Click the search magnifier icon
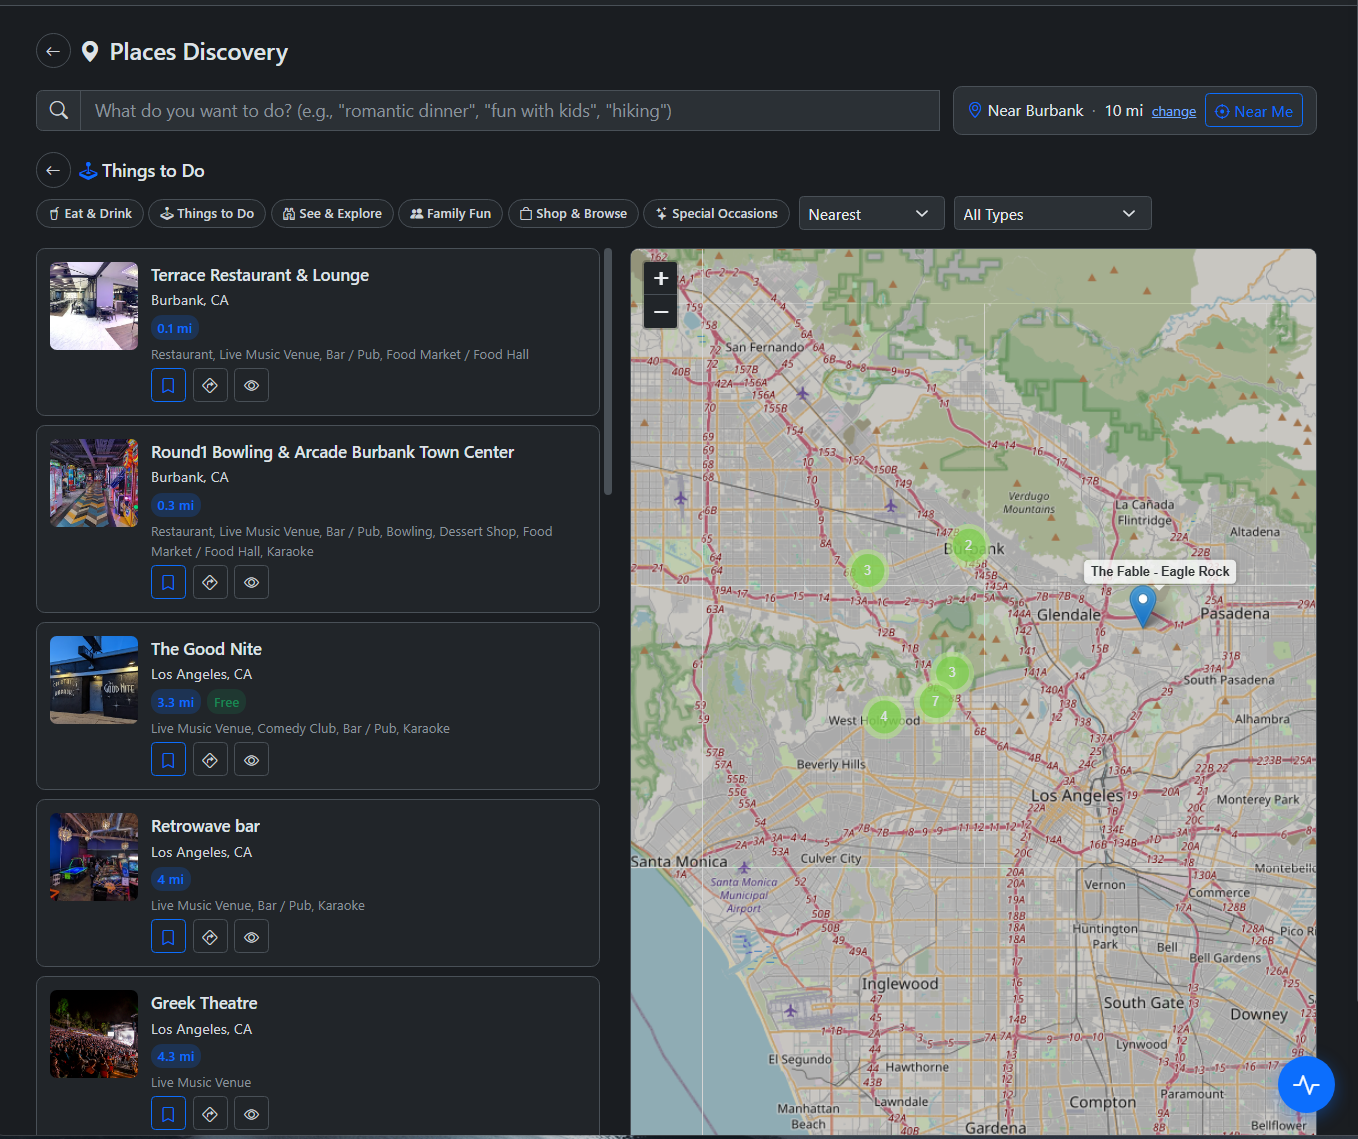 click(59, 110)
